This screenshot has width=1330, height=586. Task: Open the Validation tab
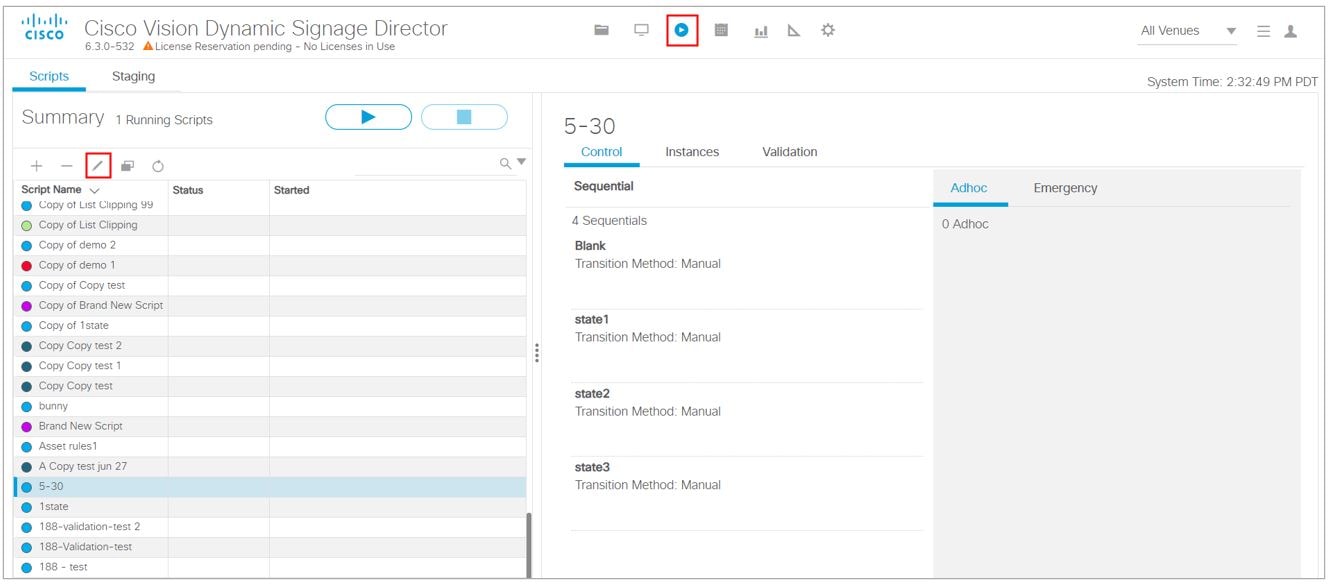pyautogui.click(x=790, y=152)
